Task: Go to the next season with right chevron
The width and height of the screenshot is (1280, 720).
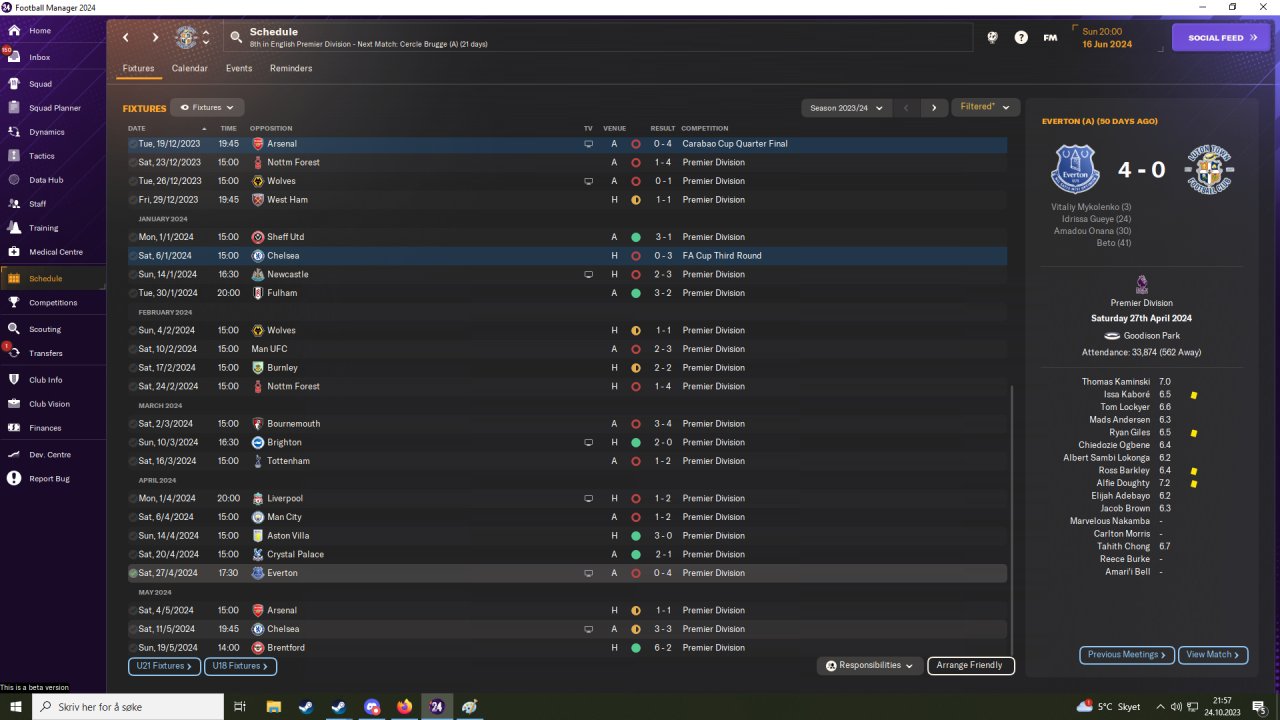Action: click(x=934, y=108)
